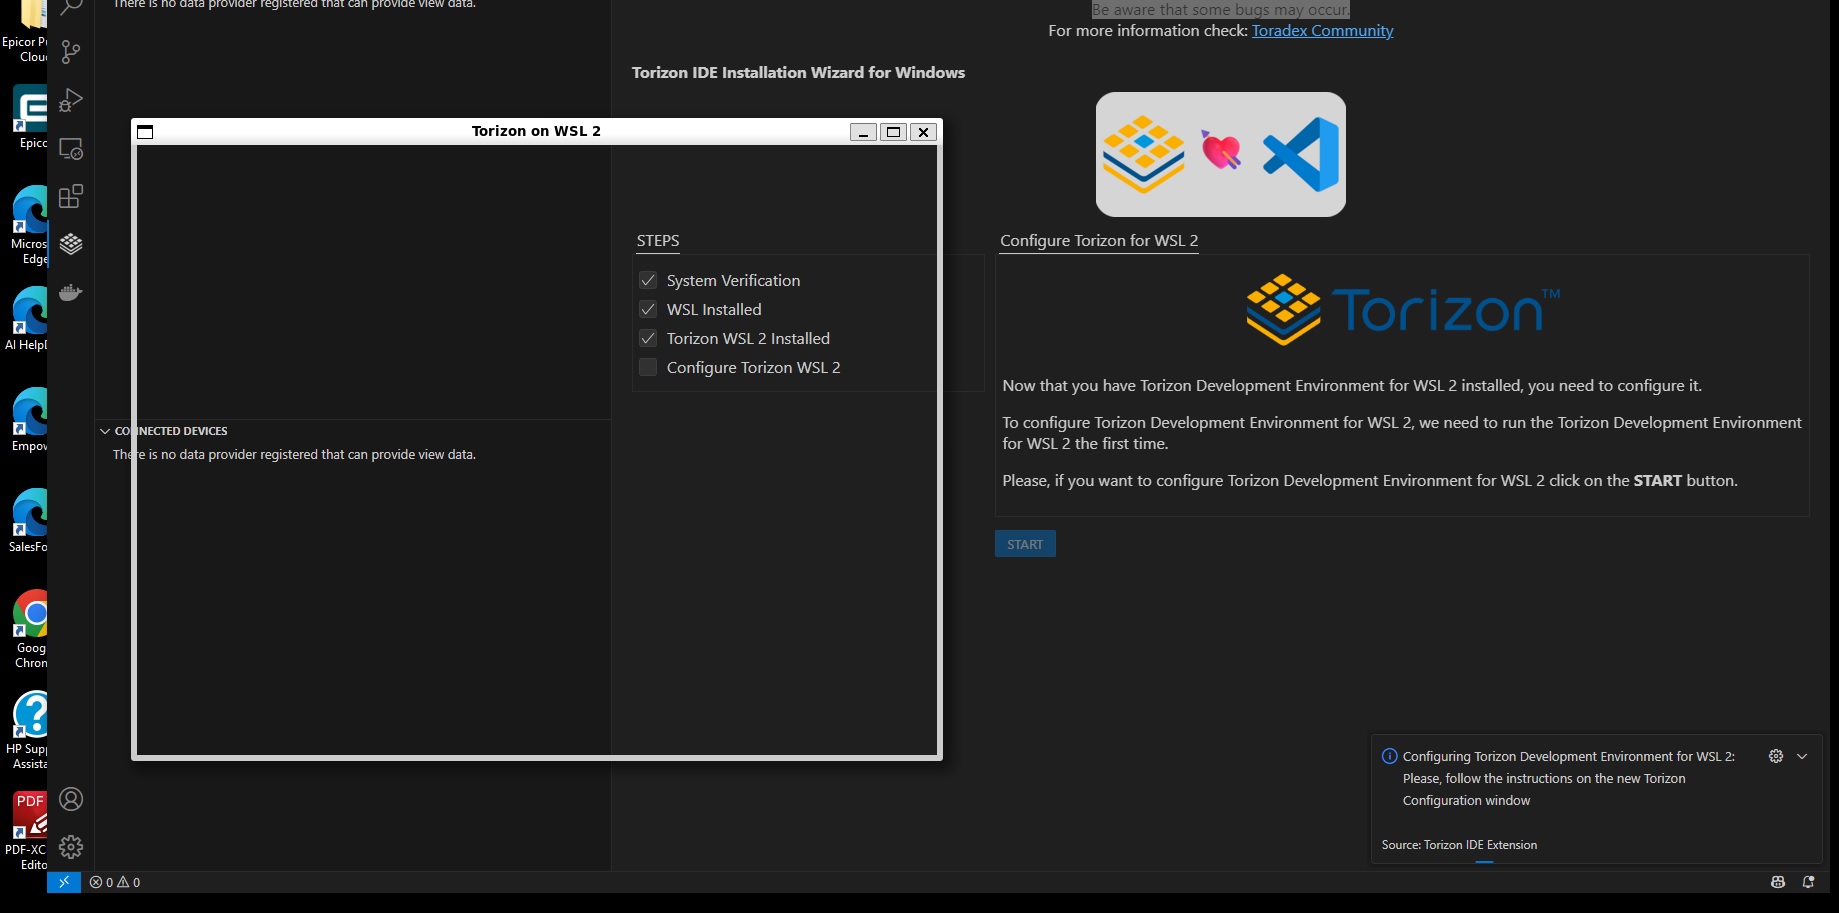
Task: Open Manage gear in activity bar
Action: pos(71,847)
